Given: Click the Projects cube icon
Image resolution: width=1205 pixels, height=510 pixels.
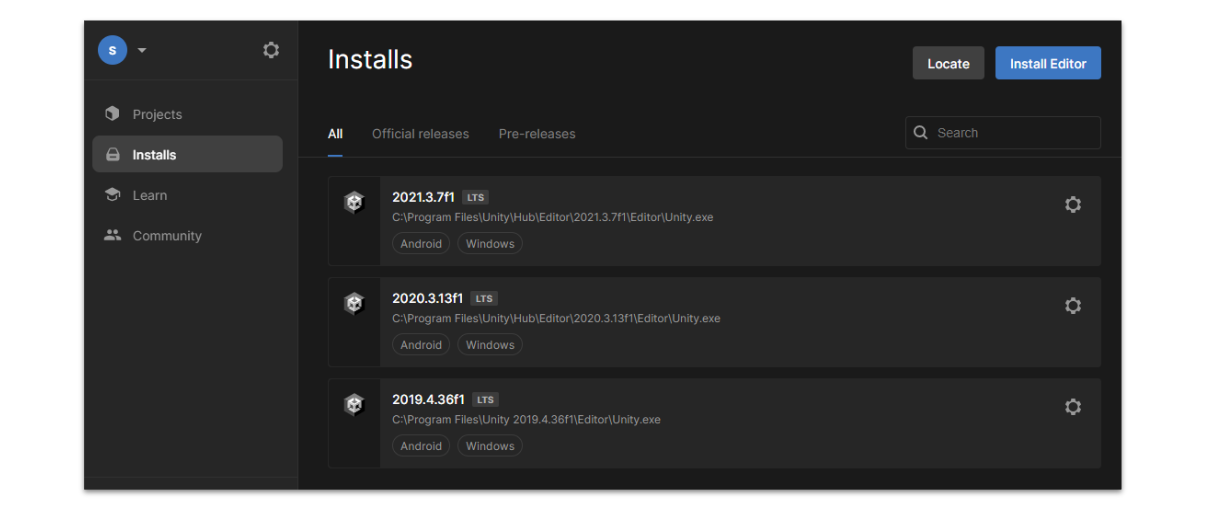Looking at the screenshot, I should [x=112, y=114].
